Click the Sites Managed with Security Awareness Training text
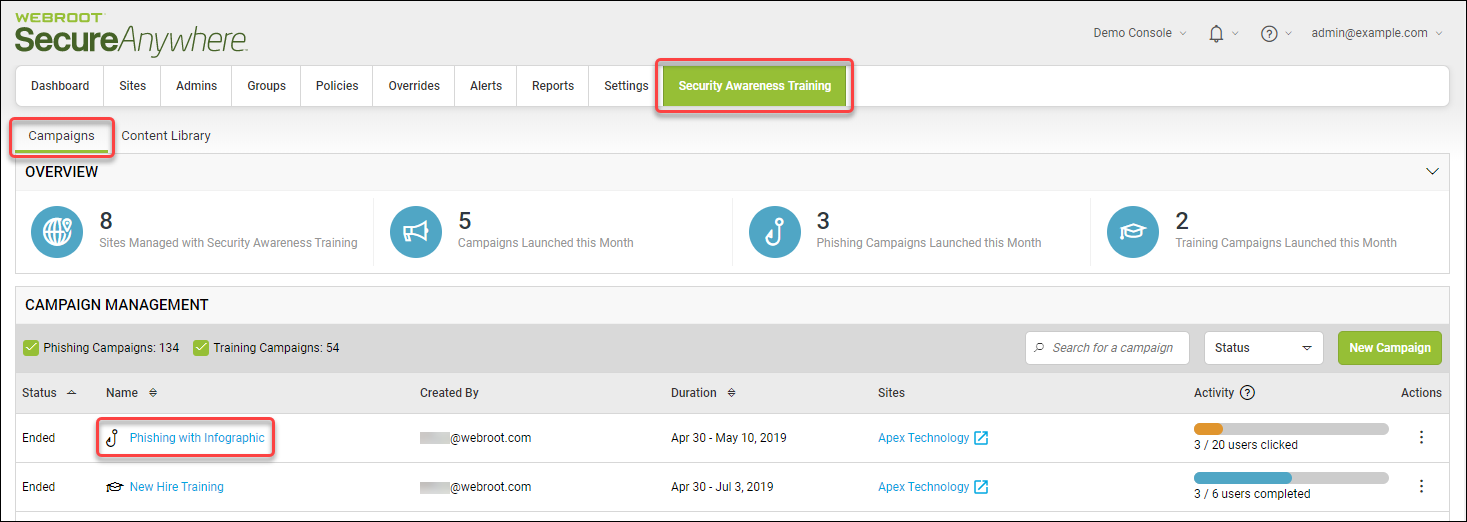The image size is (1467, 522). 228,243
